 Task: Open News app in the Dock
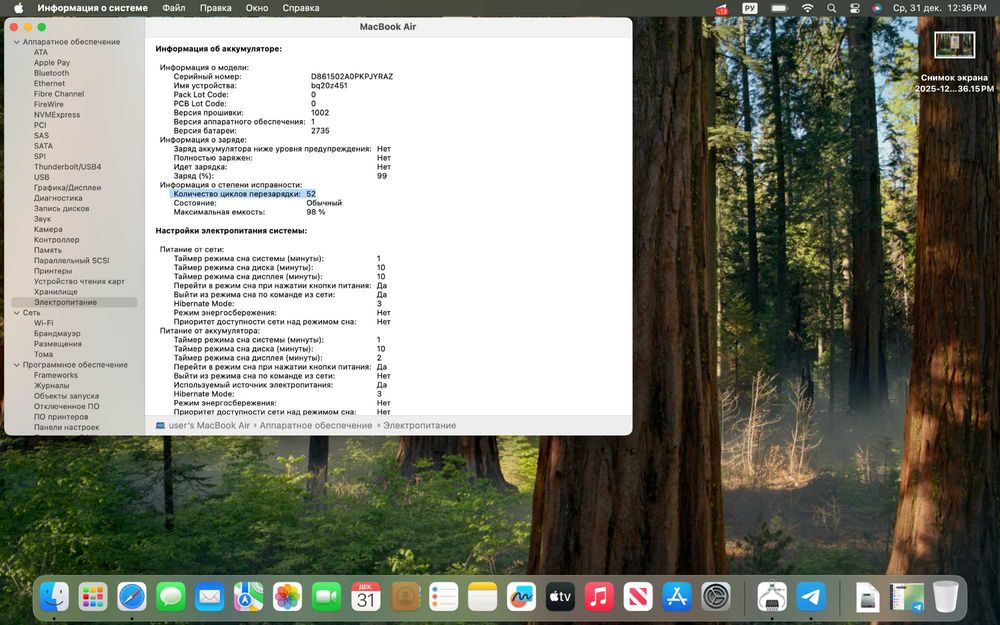638,597
